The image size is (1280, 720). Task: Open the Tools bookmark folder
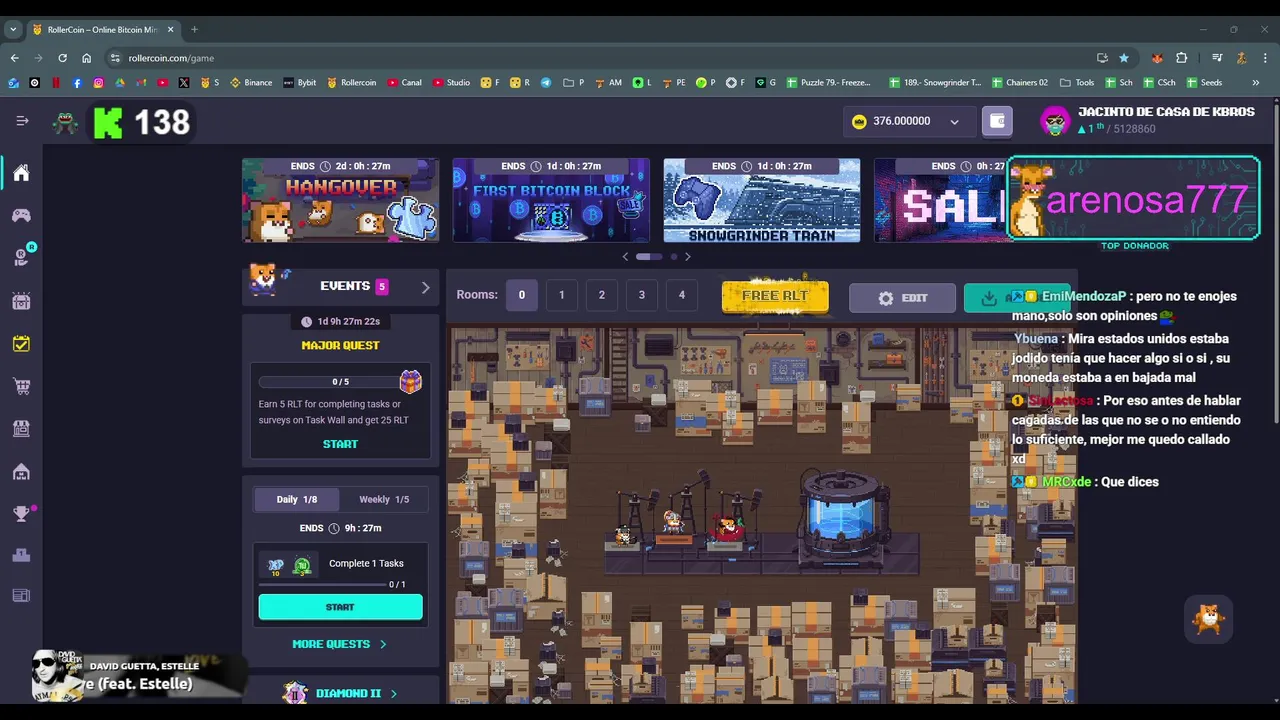pyautogui.click(x=1077, y=83)
